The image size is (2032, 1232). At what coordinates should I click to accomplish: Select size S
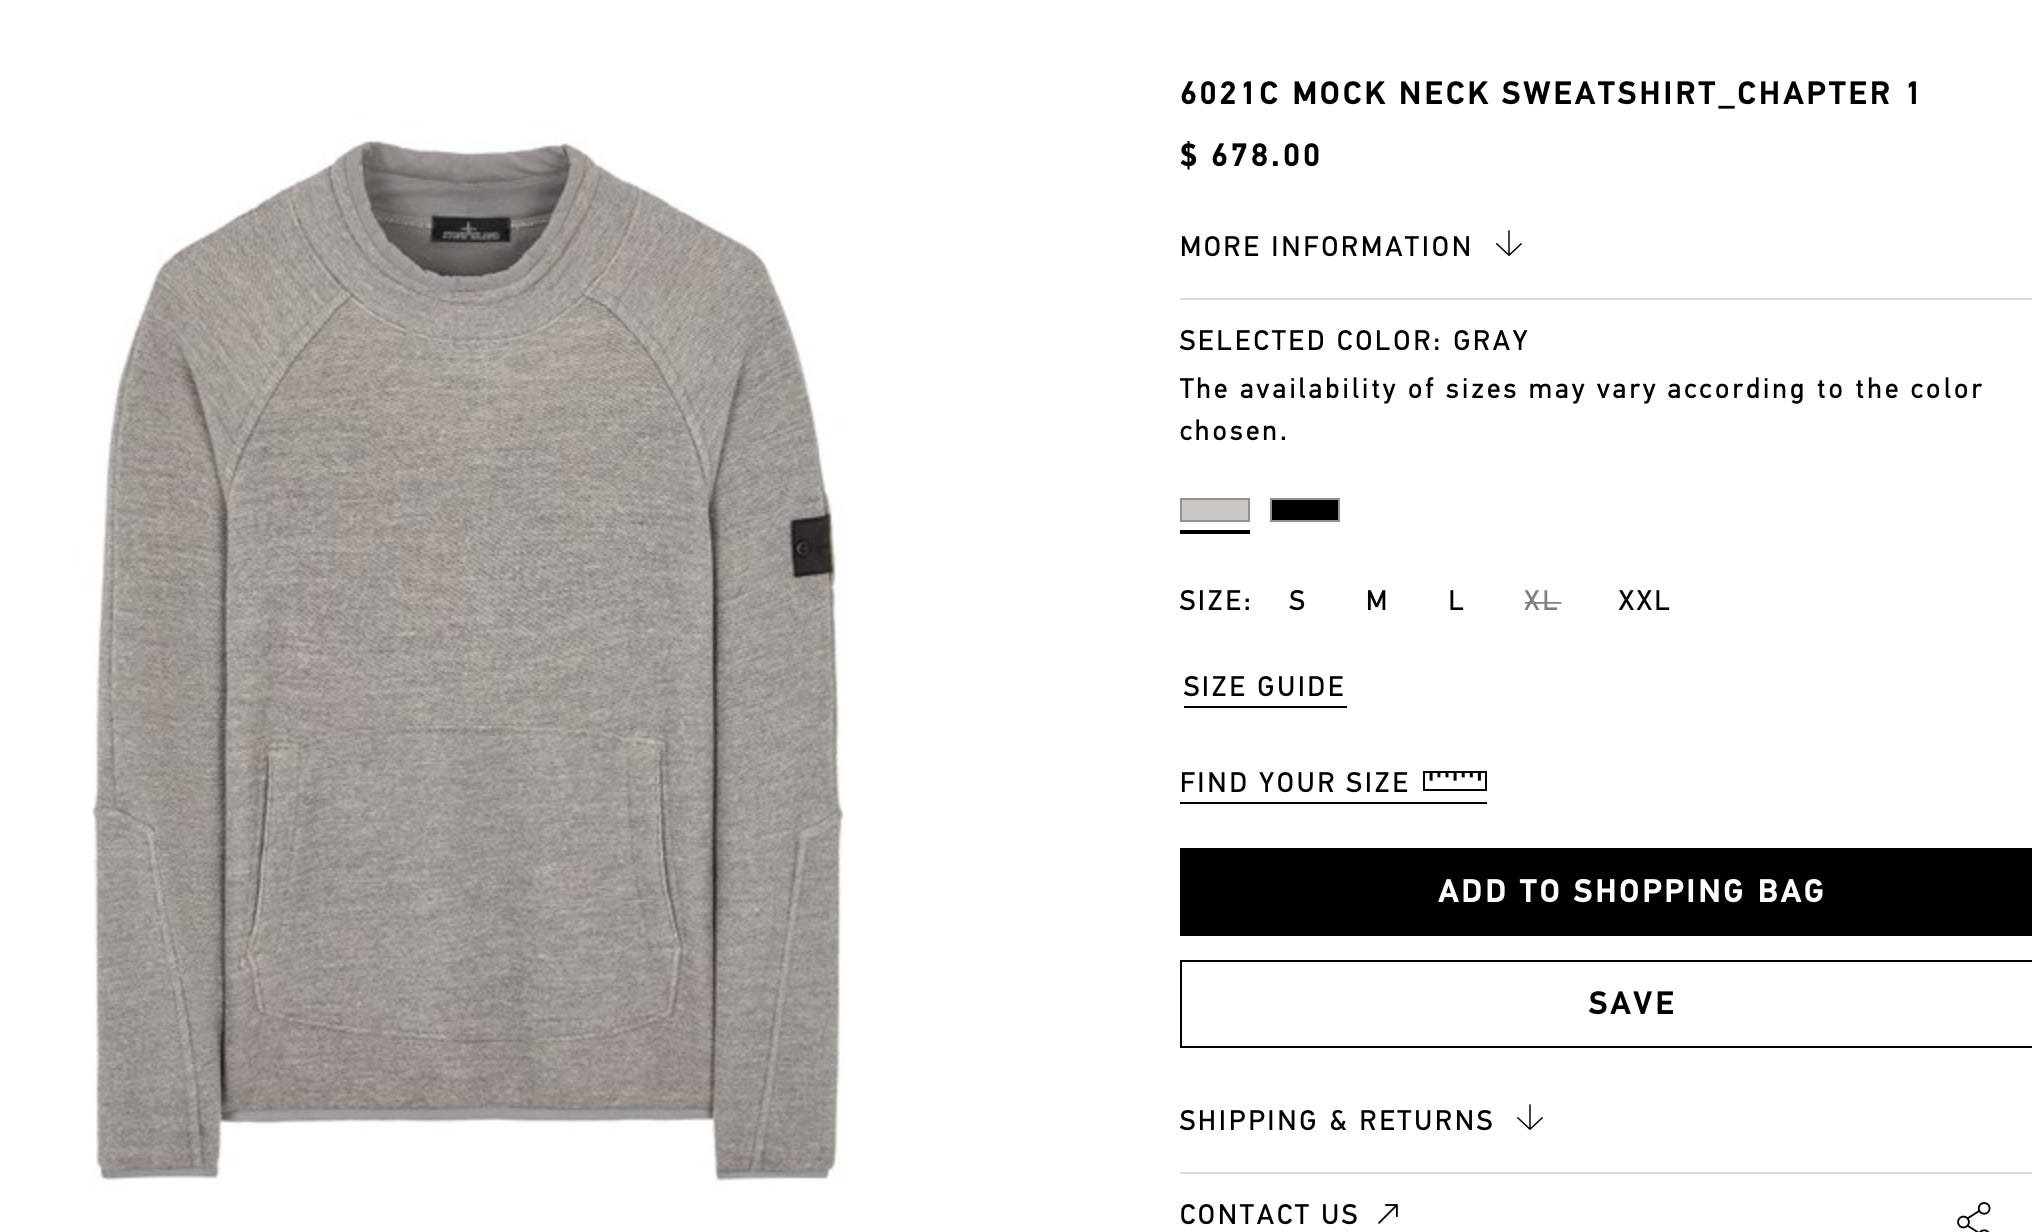tap(1297, 601)
